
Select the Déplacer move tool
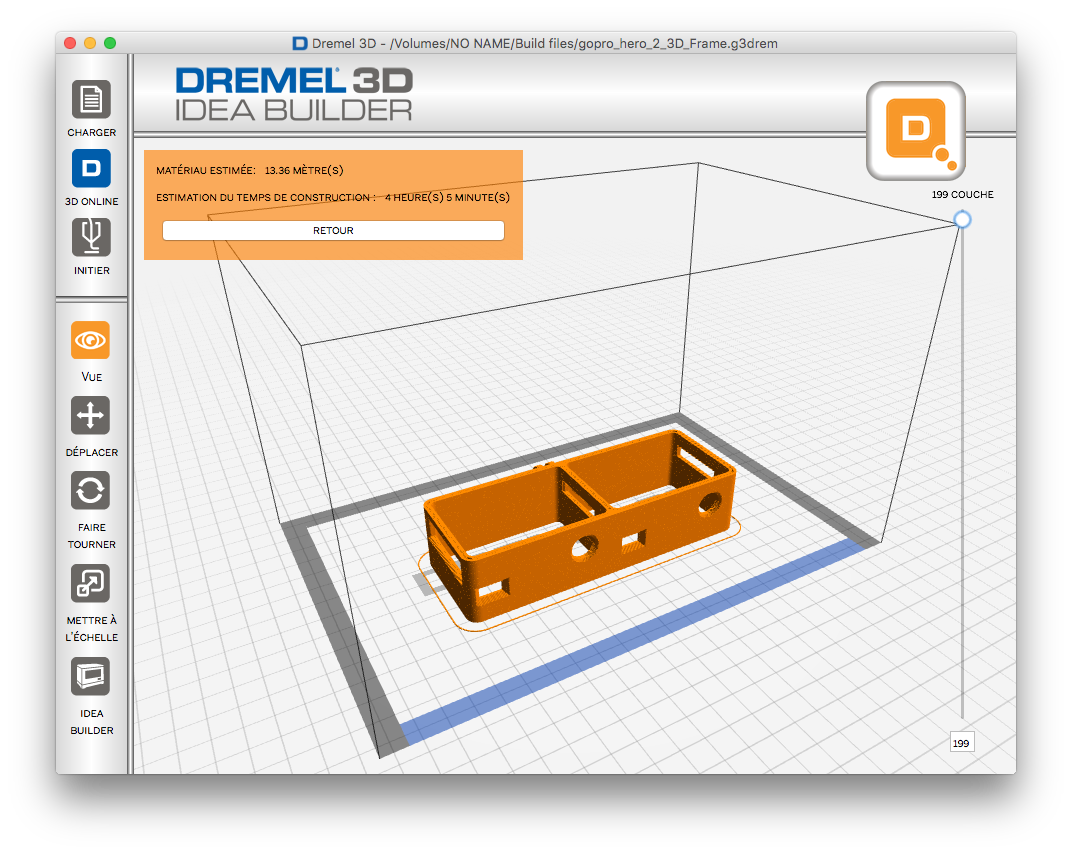click(91, 415)
